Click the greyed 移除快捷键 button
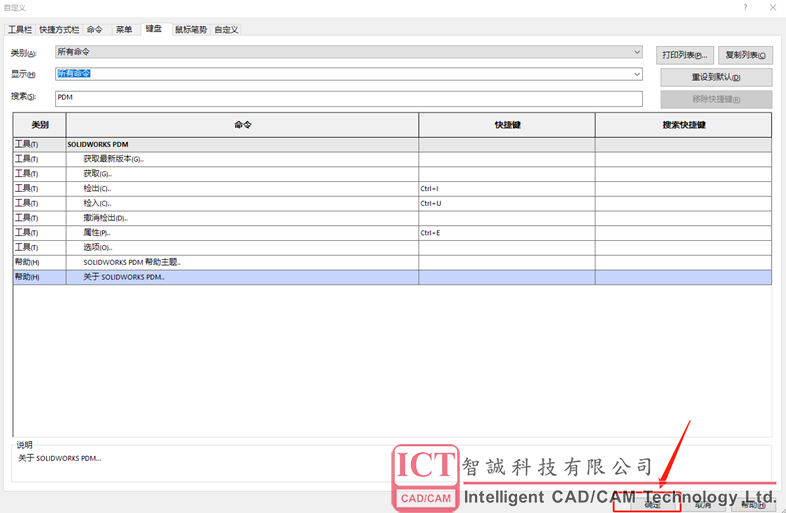 716,99
